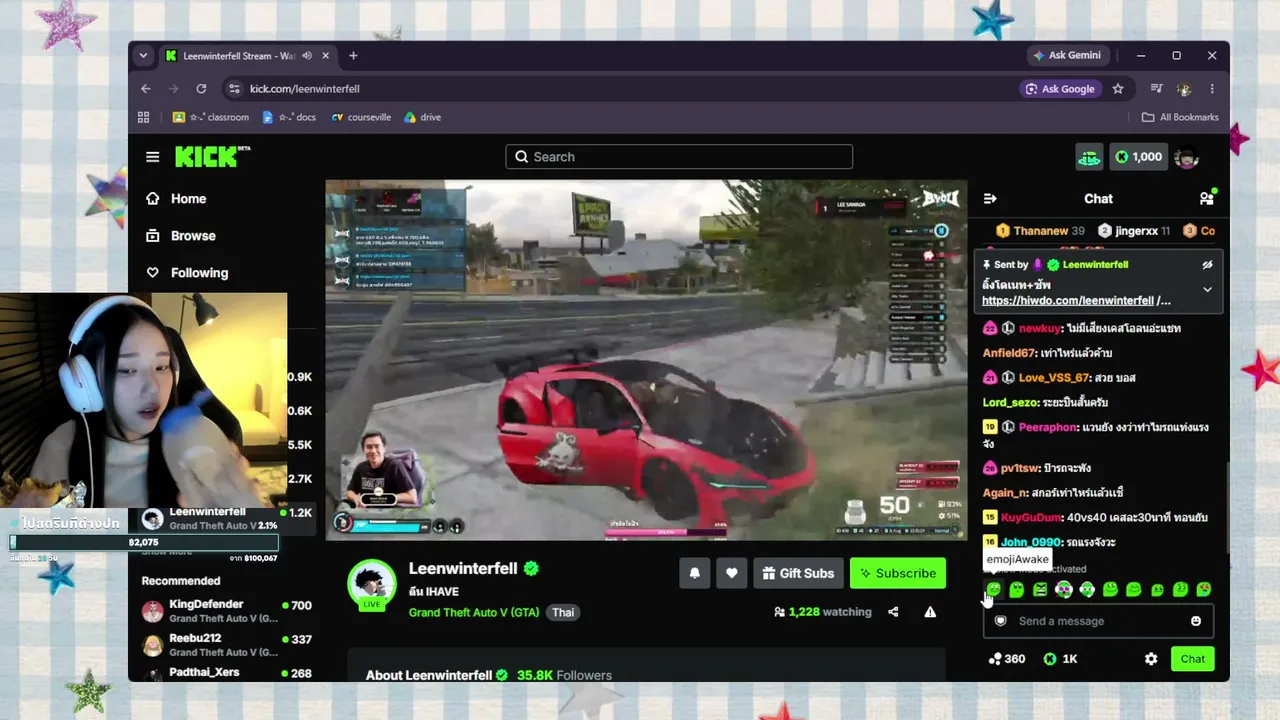The width and height of the screenshot is (1280, 720).
Task: Click the Send a message chat input
Action: pos(1098,621)
